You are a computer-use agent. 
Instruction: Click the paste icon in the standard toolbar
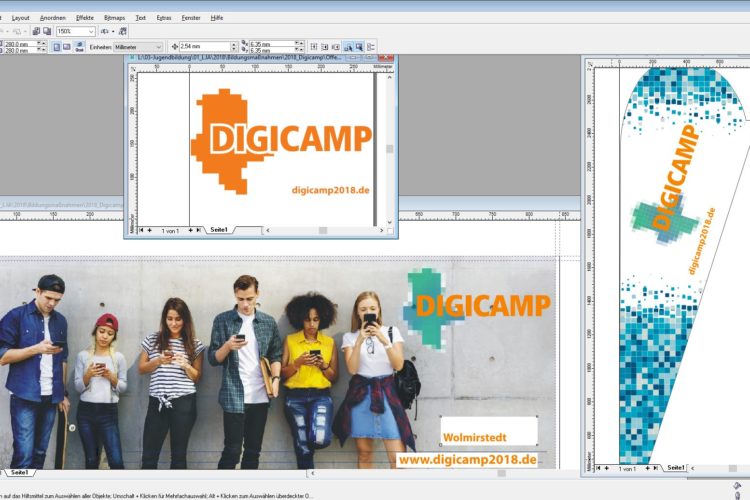click(47, 31)
